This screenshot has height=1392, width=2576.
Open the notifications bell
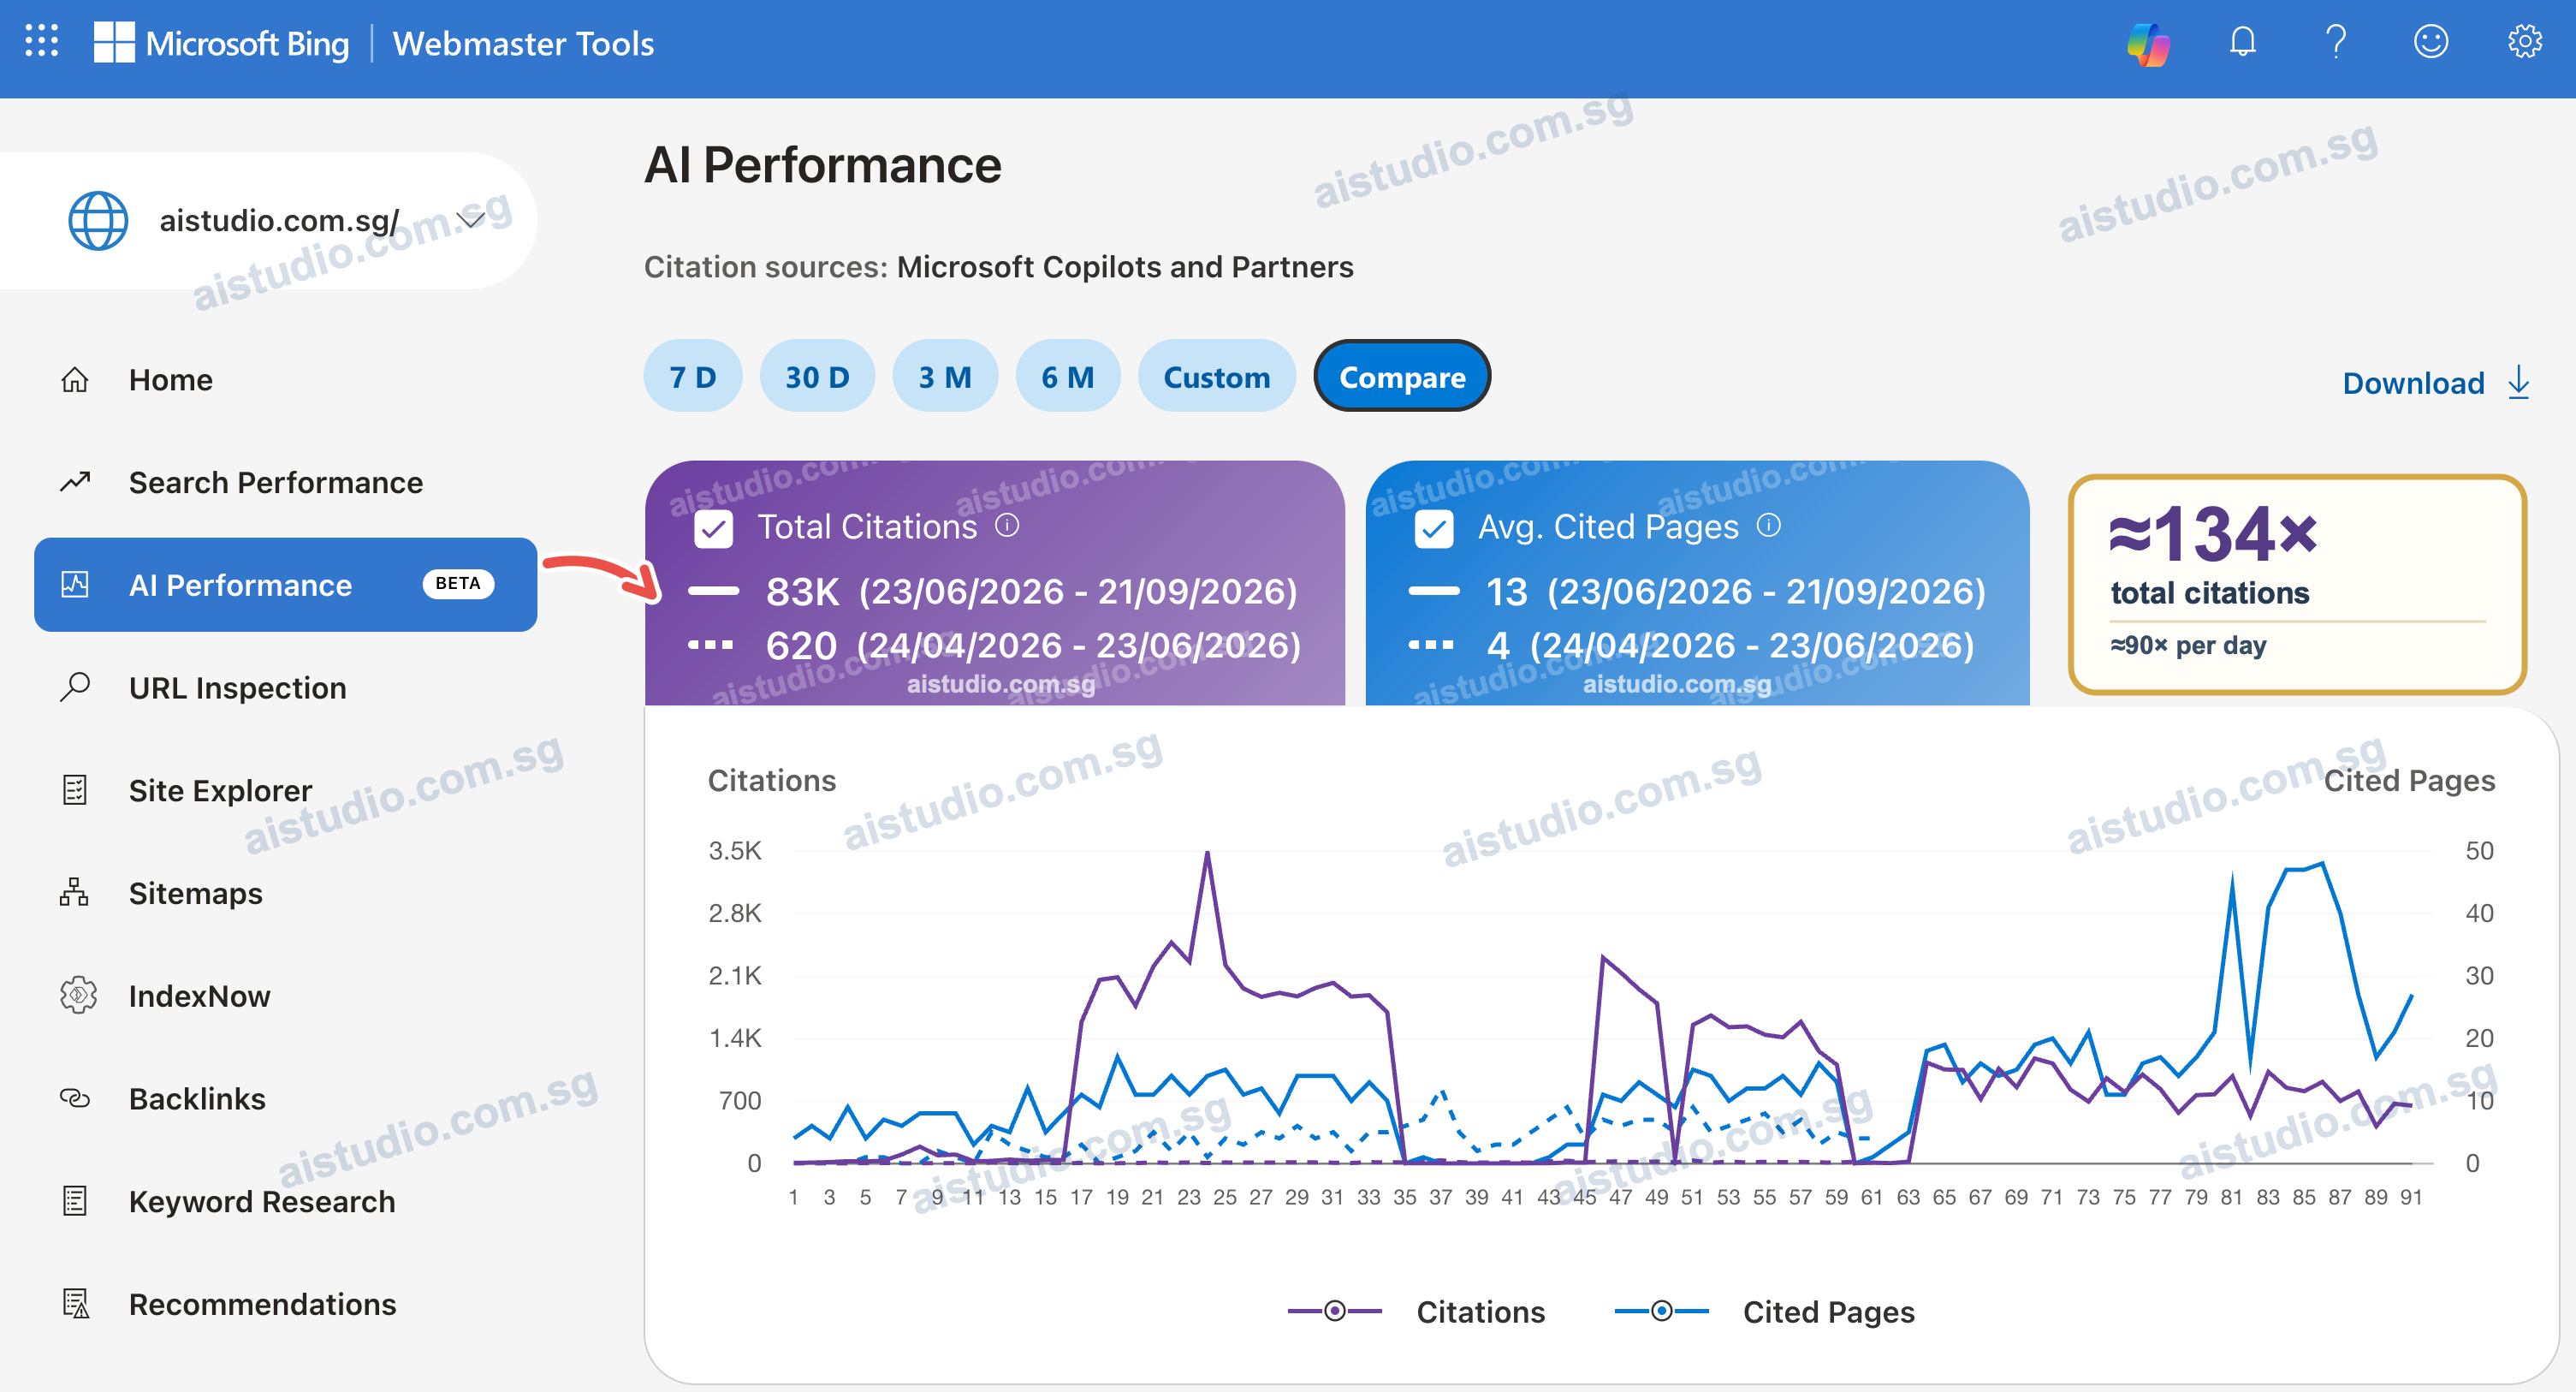tap(2243, 42)
